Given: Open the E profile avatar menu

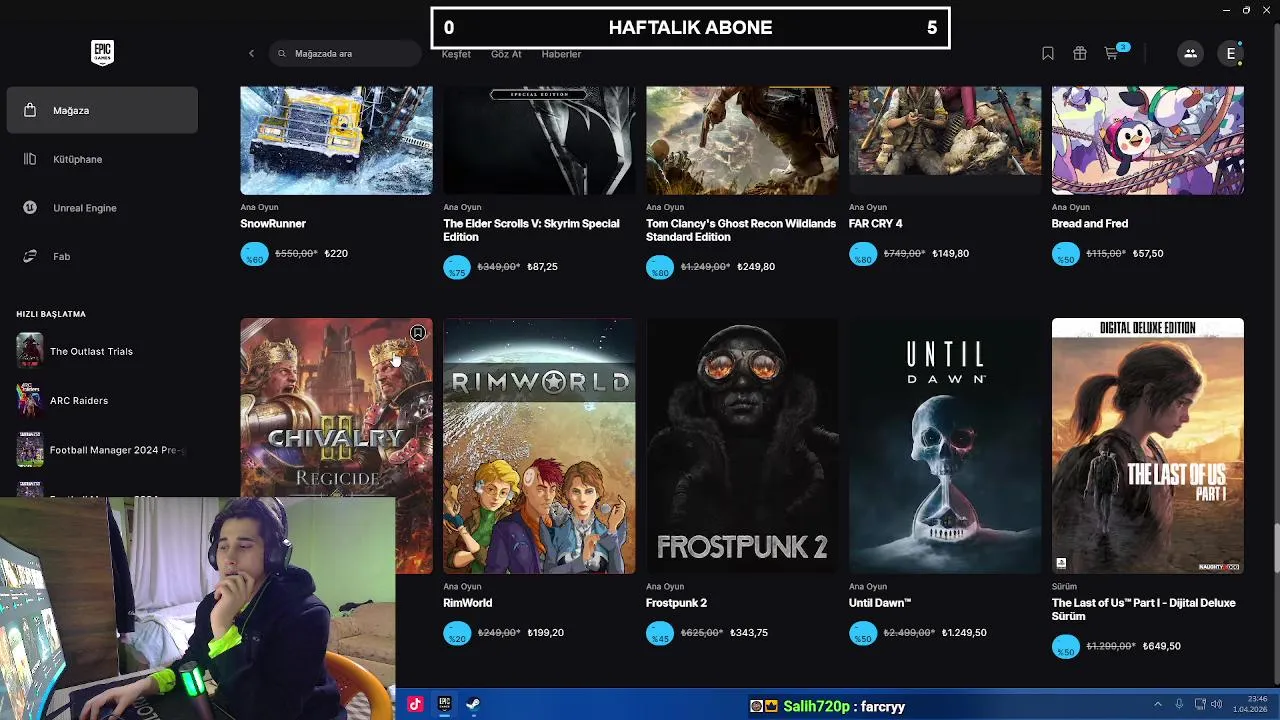Looking at the screenshot, I should coord(1231,53).
